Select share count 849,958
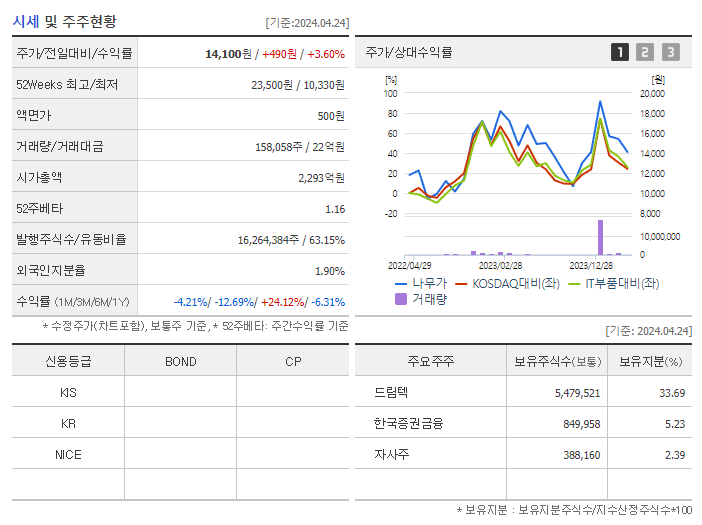This screenshot has height=525, width=702. click(582, 424)
